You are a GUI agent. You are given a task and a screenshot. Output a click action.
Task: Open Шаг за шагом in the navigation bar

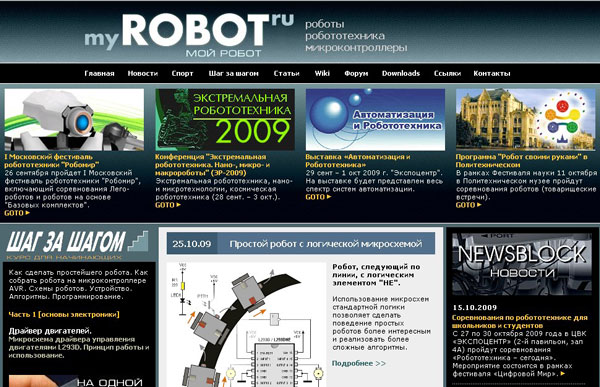click(x=233, y=73)
